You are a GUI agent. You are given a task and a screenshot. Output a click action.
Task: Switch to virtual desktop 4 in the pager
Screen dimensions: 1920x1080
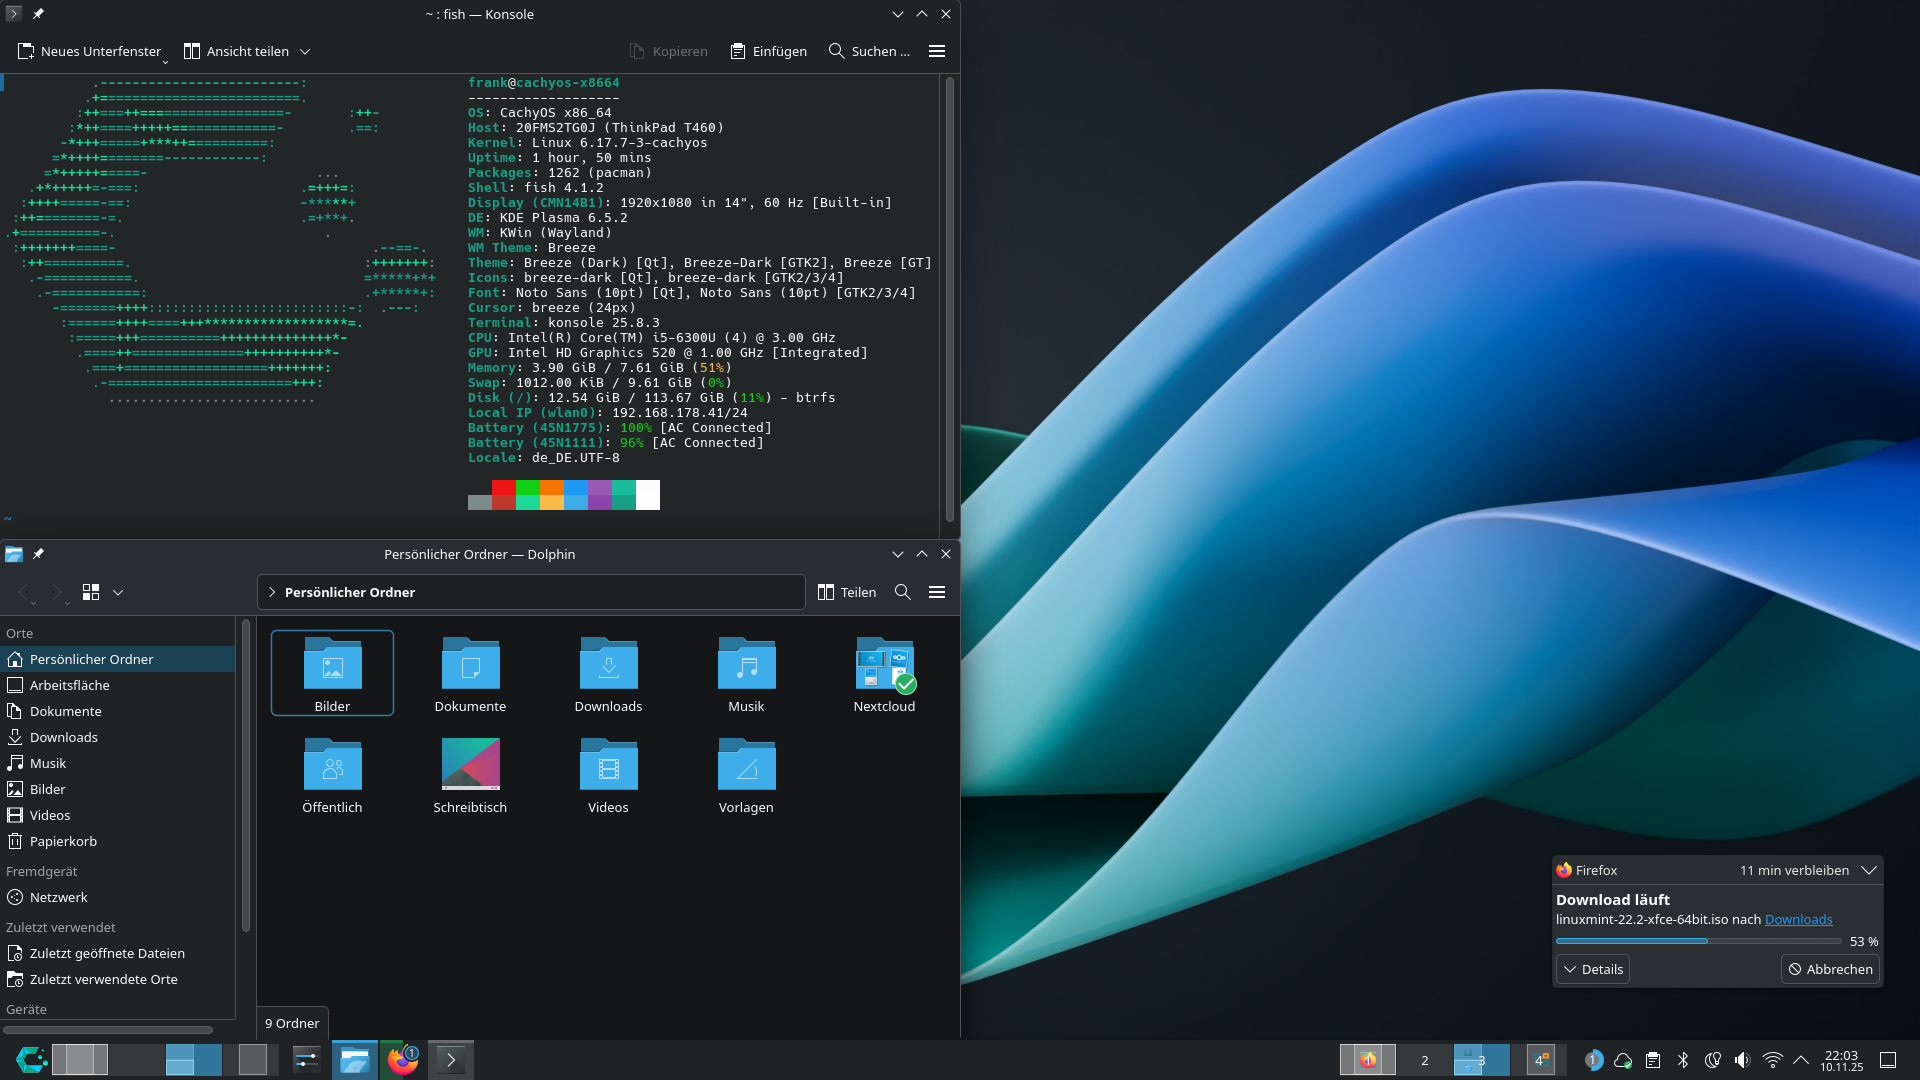click(1541, 1060)
